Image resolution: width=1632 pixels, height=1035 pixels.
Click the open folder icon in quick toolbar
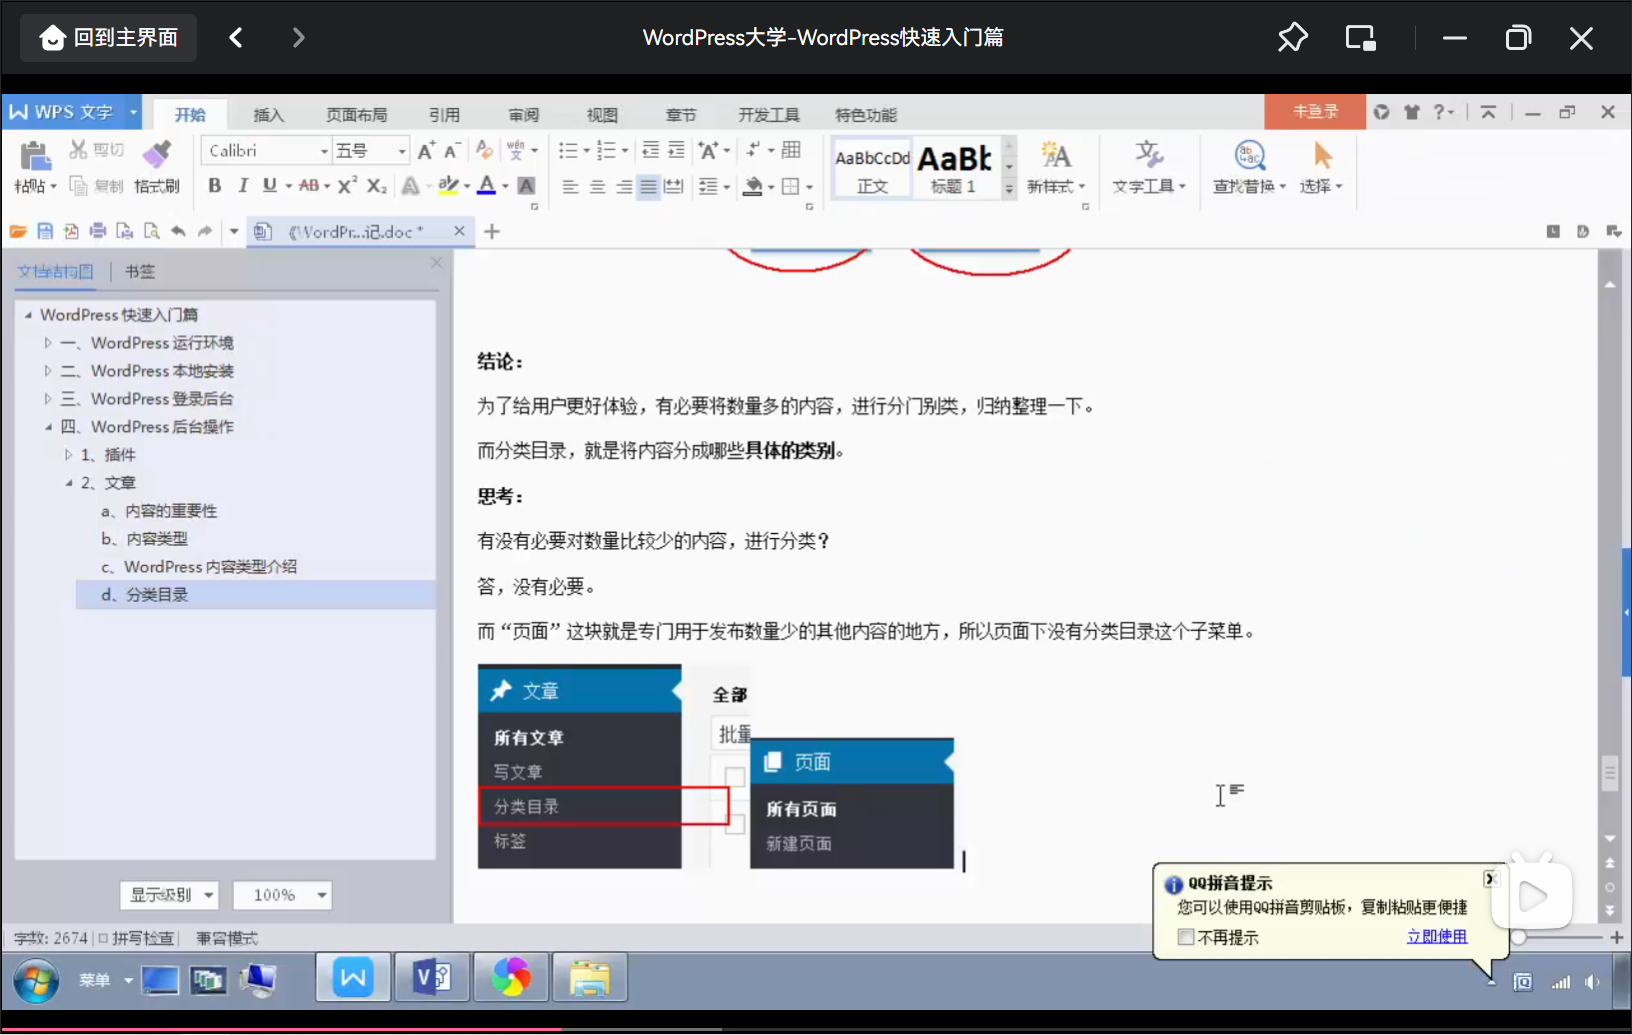pos(18,231)
